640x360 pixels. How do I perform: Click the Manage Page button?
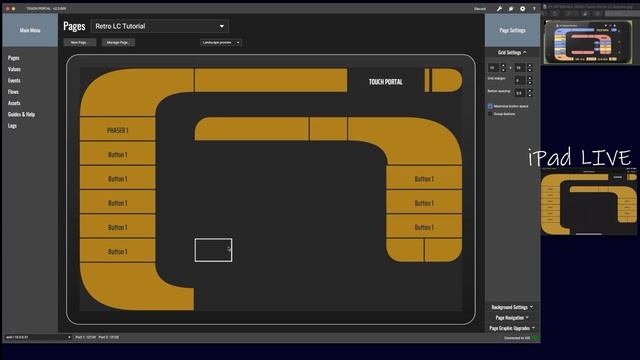[x=118, y=42]
